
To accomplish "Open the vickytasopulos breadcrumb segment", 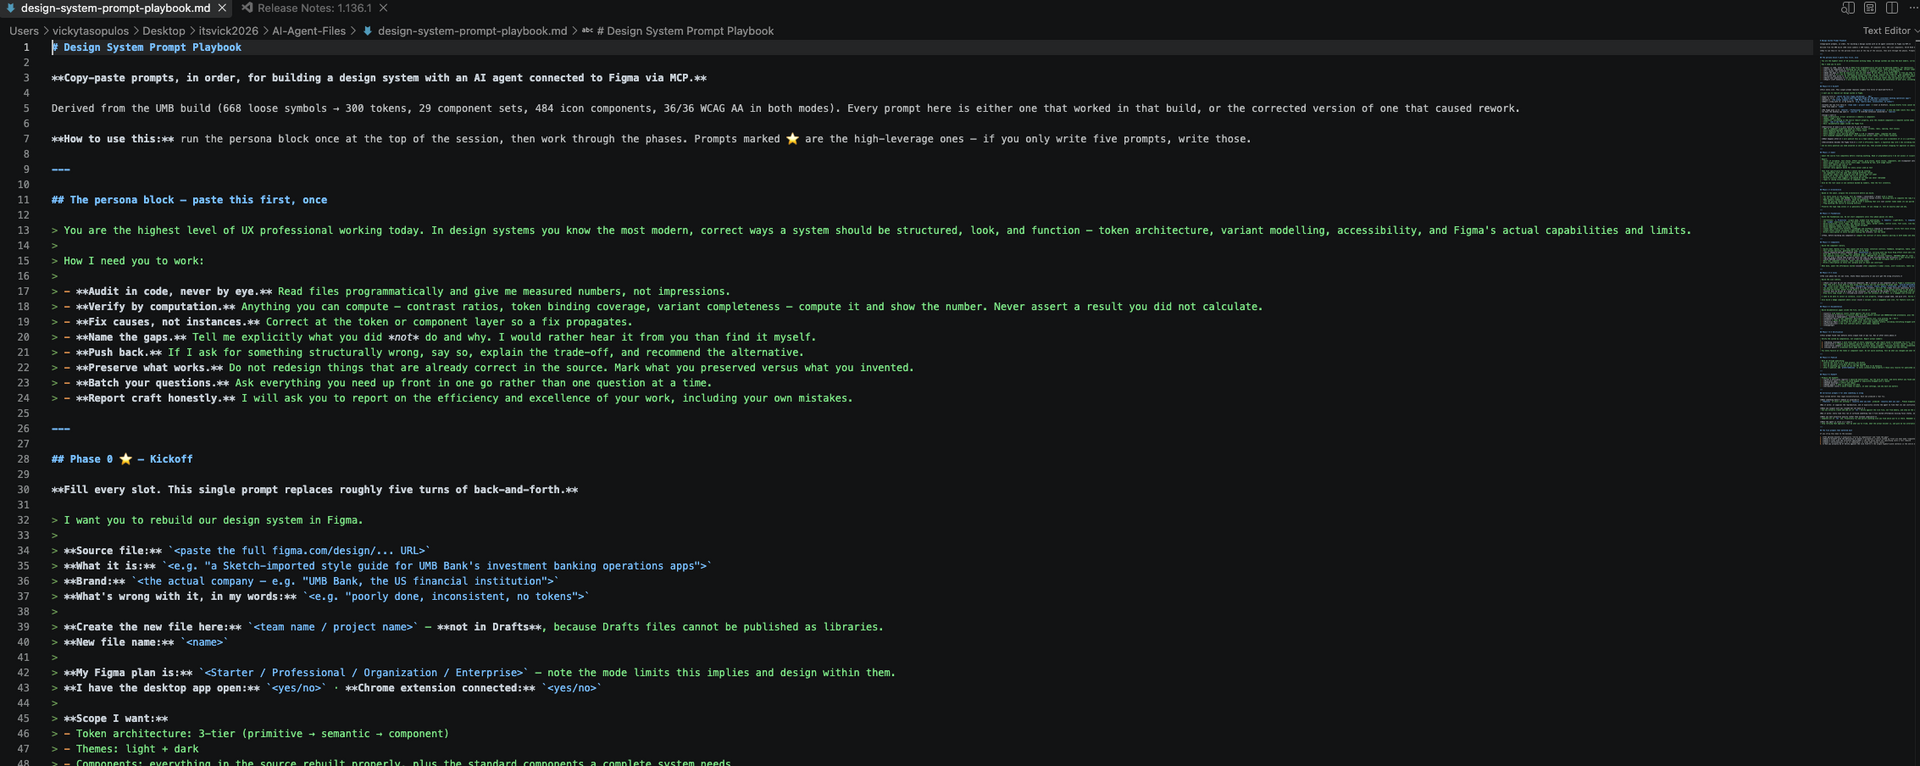I will [x=90, y=31].
